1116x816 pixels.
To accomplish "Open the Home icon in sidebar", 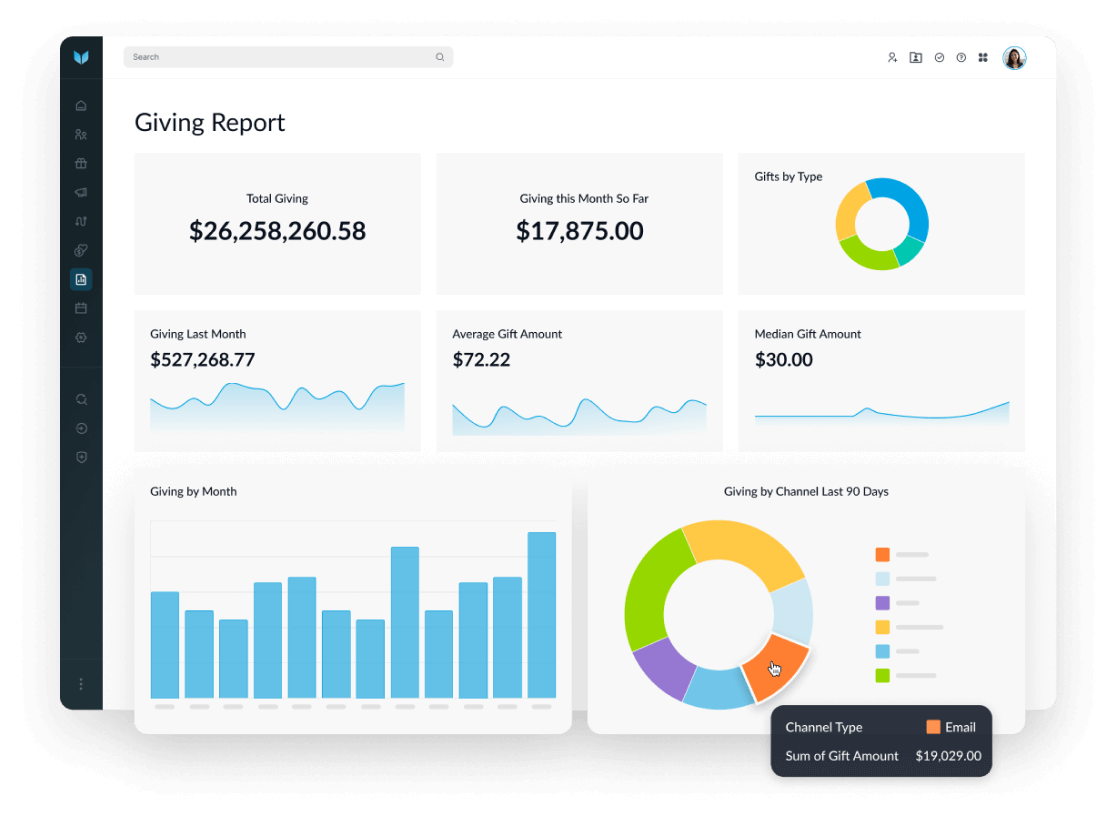I will pyautogui.click(x=81, y=106).
